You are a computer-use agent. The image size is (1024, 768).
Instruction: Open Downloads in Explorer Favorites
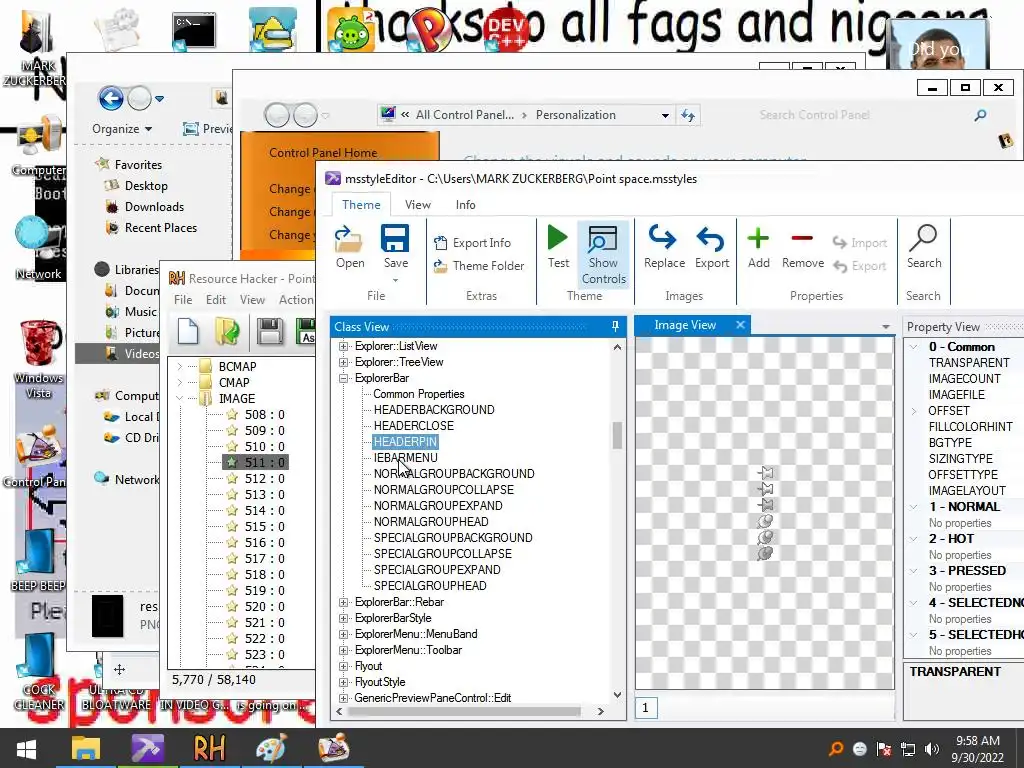coord(154,207)
